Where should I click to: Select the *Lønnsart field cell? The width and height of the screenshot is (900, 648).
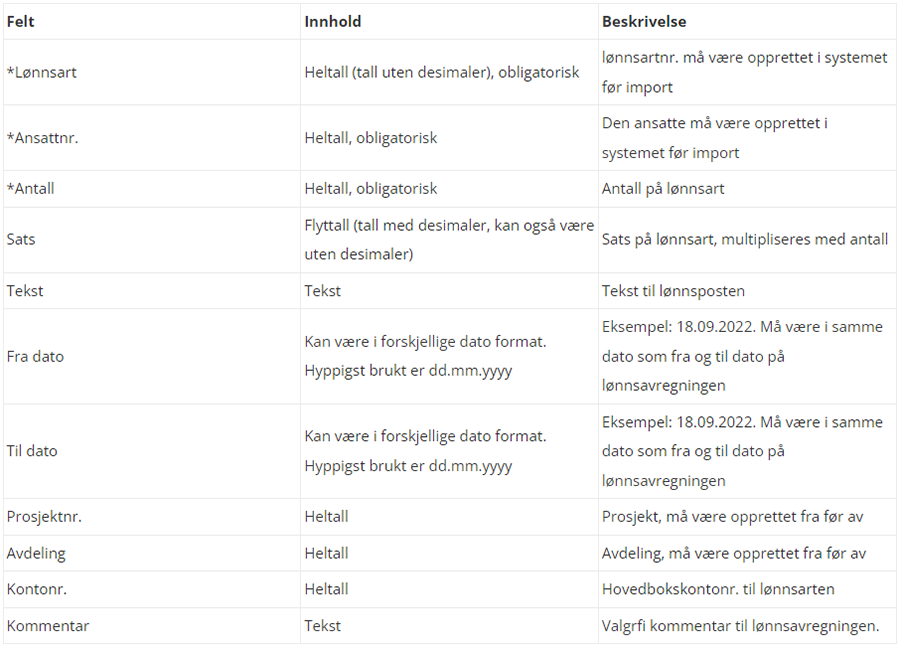pyautogui.click(x=42, y=72)
